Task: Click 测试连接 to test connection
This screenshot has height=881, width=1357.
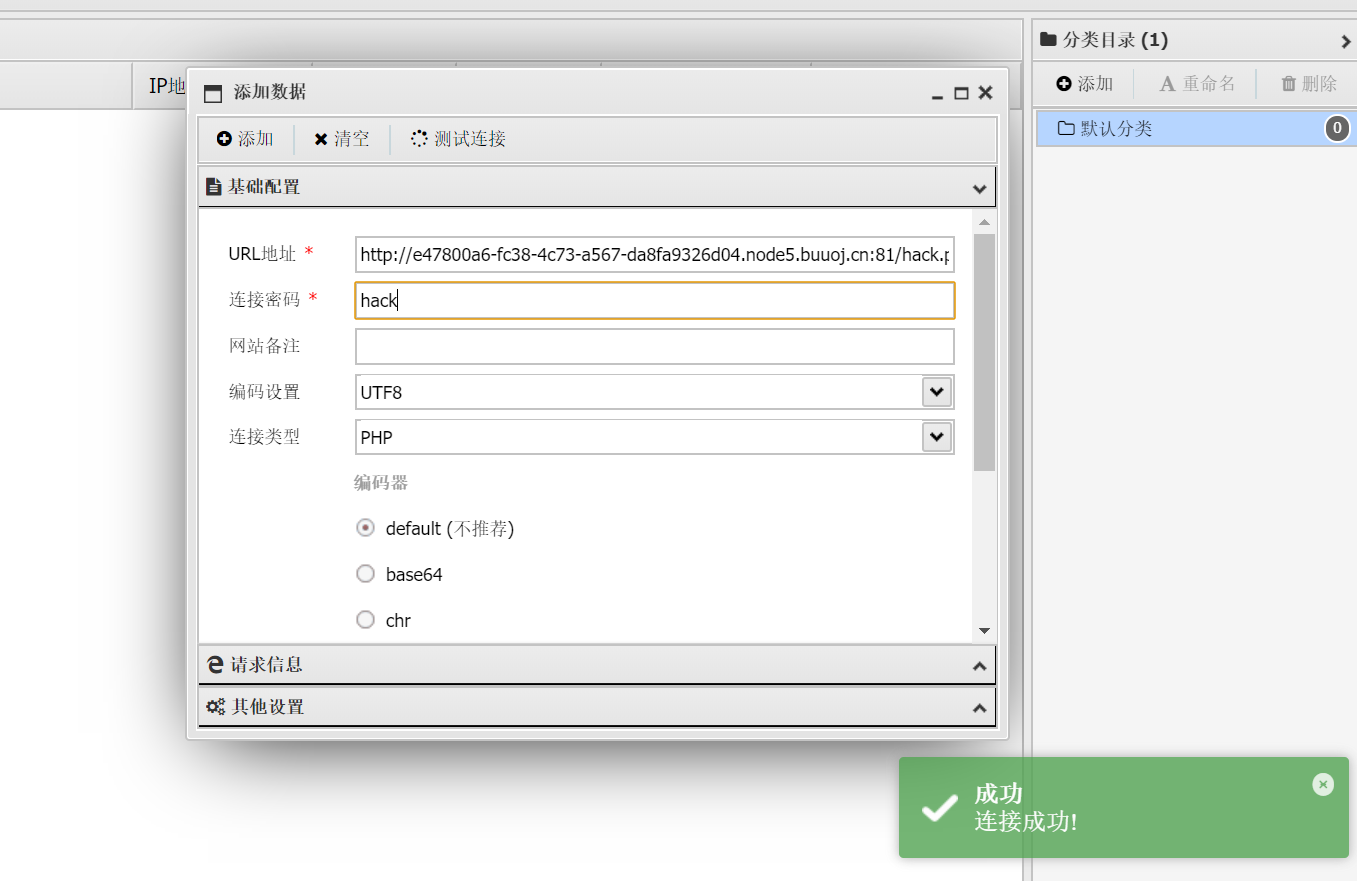Action: pyautogui.click(x=458, y=139)
